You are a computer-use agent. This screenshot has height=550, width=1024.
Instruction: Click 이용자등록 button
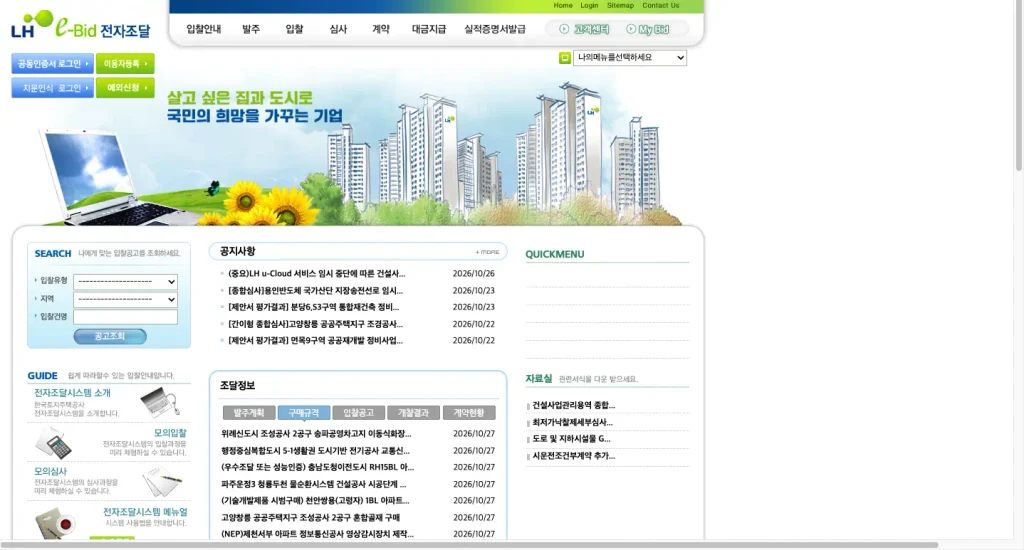click(125, 63)
